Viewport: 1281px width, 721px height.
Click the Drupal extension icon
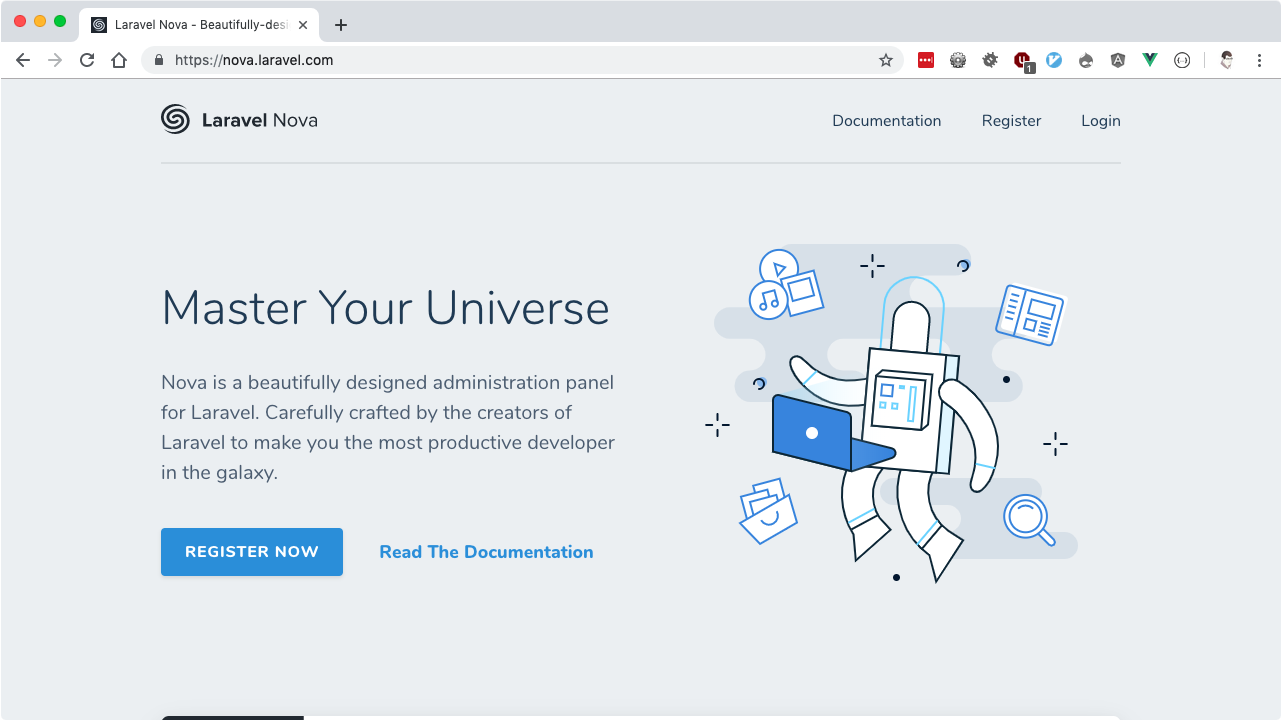tap(1086, 60)
